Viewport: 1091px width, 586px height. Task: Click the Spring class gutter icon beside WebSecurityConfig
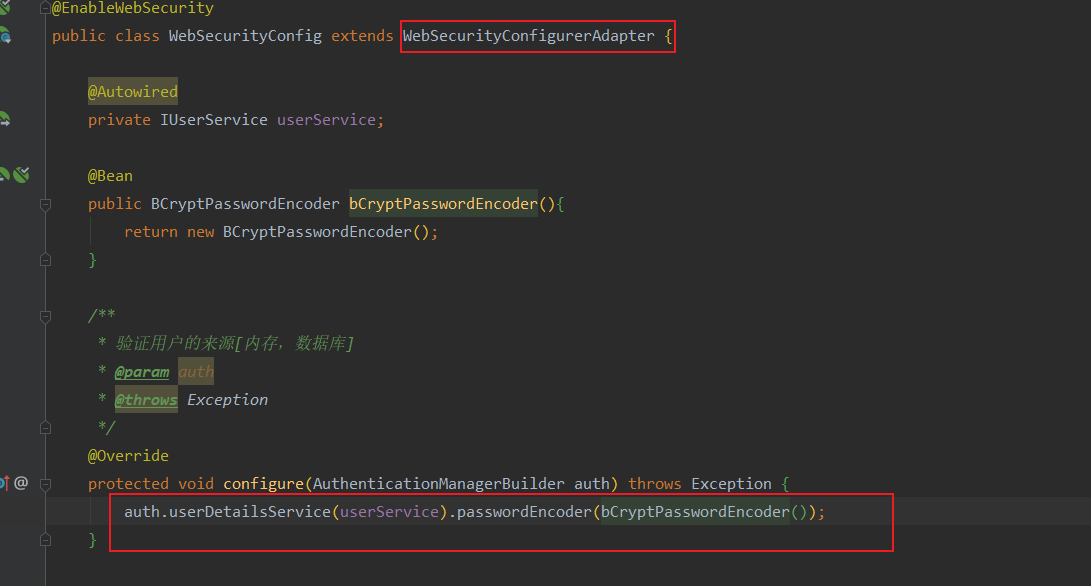(x=5, y=35)
